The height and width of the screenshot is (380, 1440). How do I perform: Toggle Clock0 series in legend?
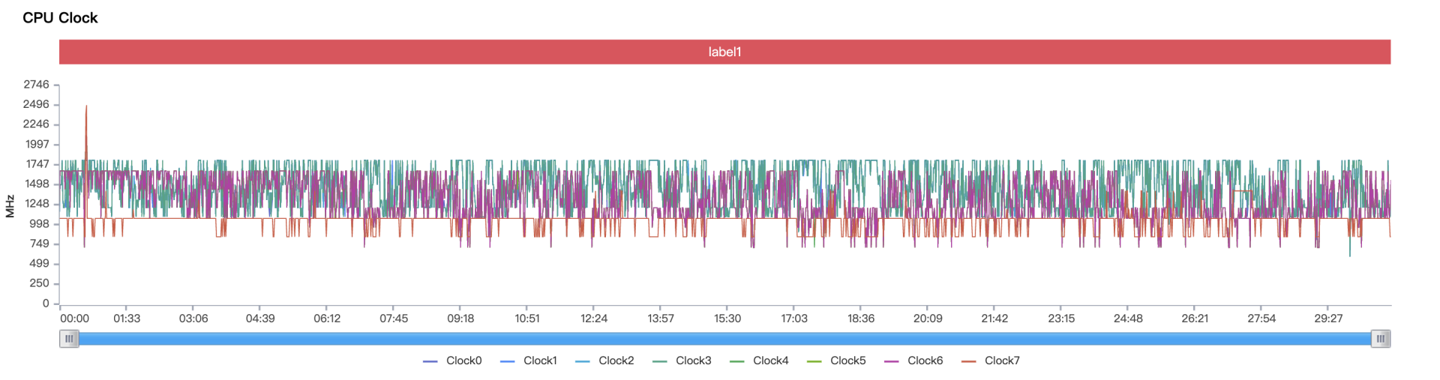(453, 361)
